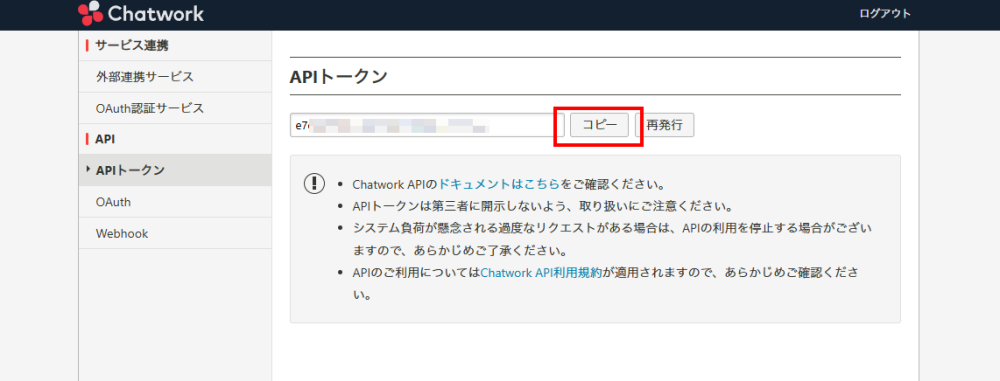Click the 再発行 reissue button
This screenshot has height=381, width=1000.
click(x=665, y=125)
